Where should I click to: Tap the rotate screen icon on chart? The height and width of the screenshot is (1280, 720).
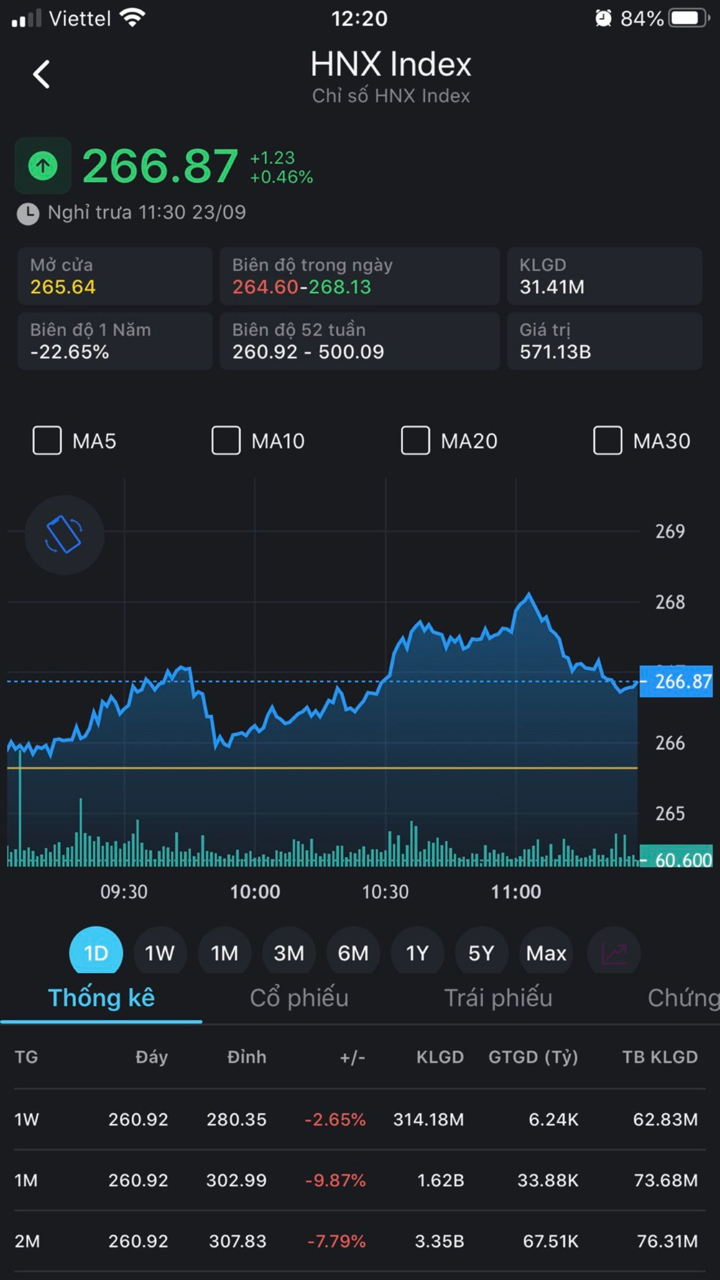[64, 534]
